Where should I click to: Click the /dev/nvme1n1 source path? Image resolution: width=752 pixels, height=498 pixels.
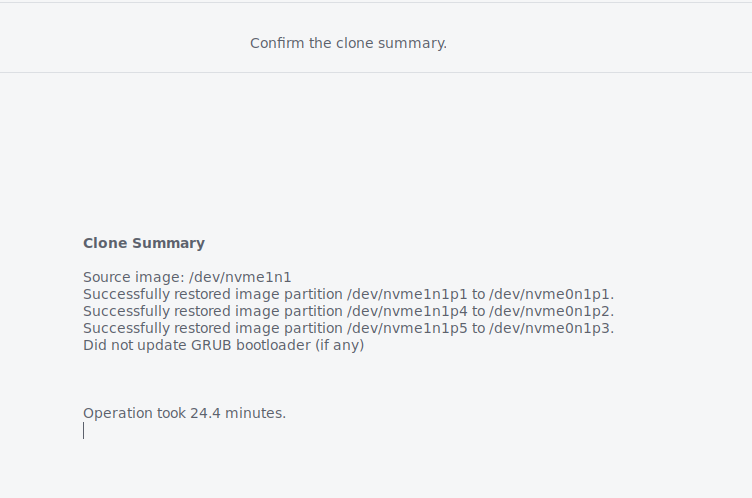tap(240, 277)
